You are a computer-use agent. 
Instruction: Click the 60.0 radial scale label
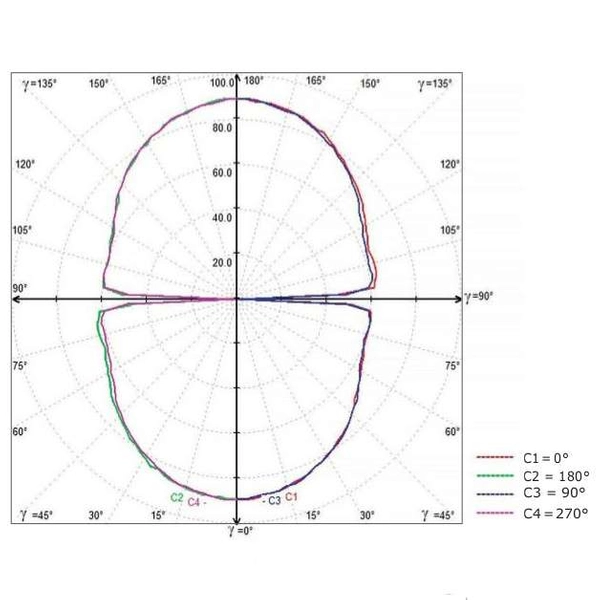[222, 172]
